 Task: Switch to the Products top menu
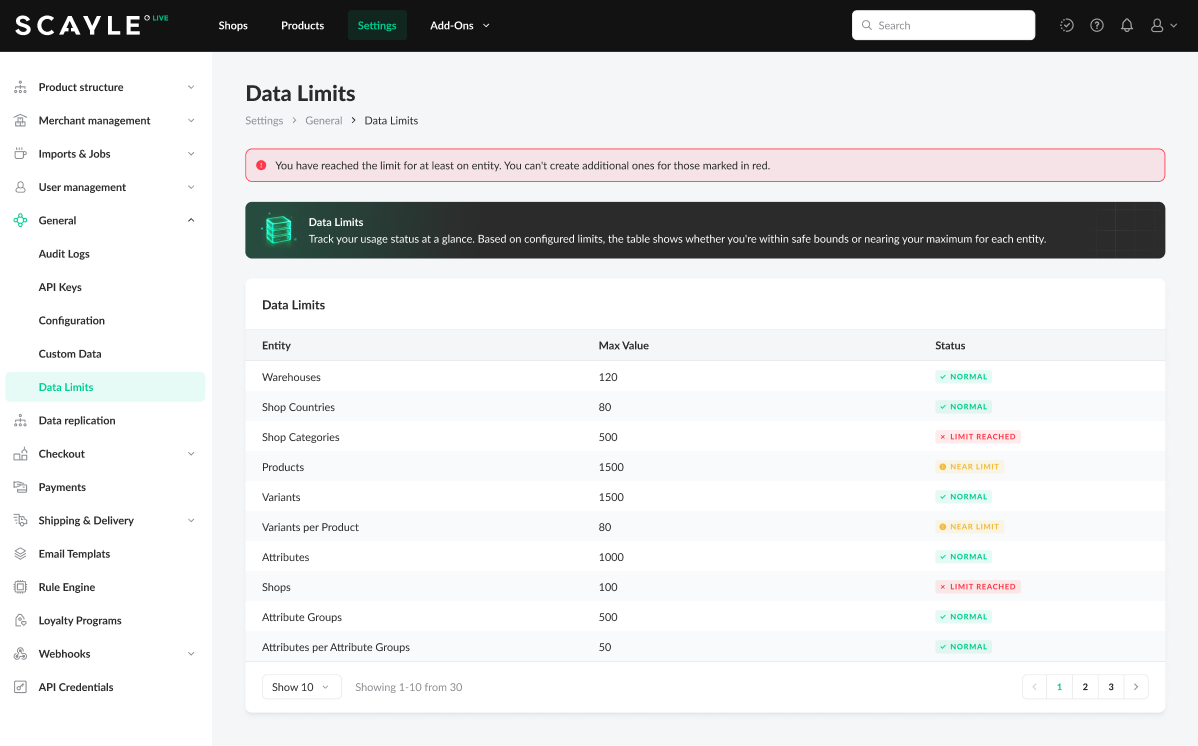coord(302,26)
